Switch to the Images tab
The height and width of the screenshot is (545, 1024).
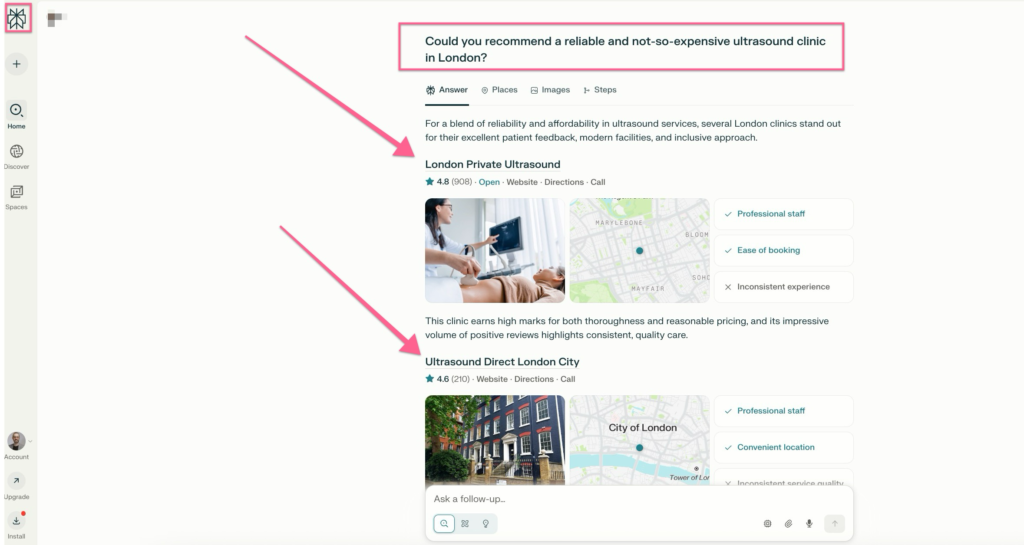click(x=550, y=90)
